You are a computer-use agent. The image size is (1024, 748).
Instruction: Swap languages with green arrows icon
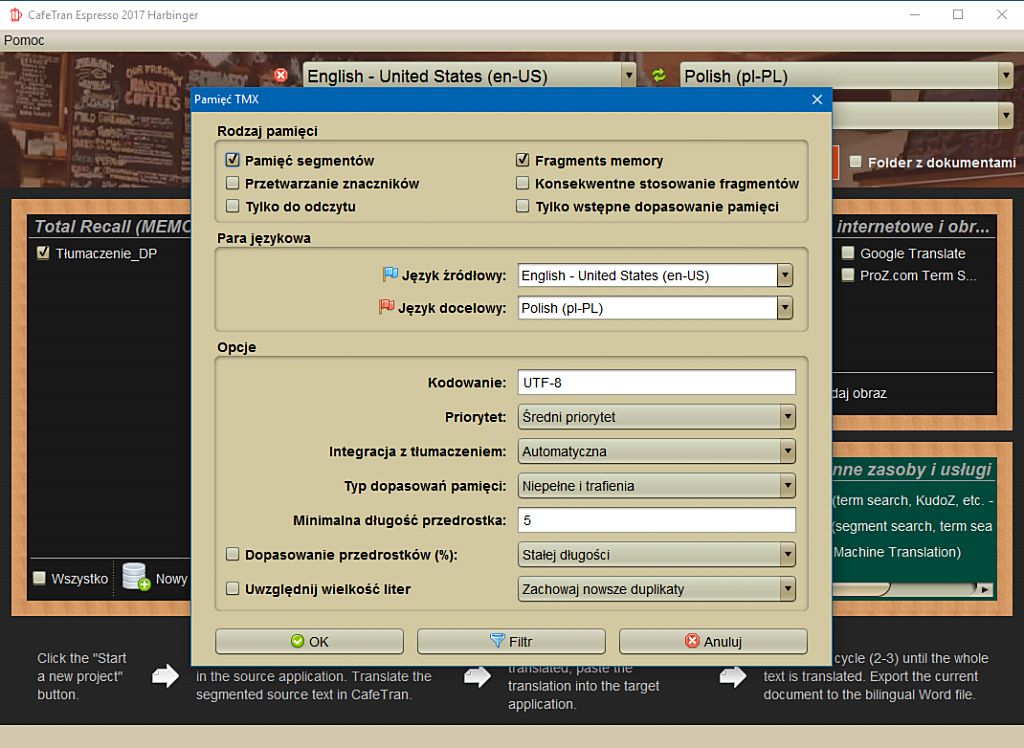(x=658, y=76)
